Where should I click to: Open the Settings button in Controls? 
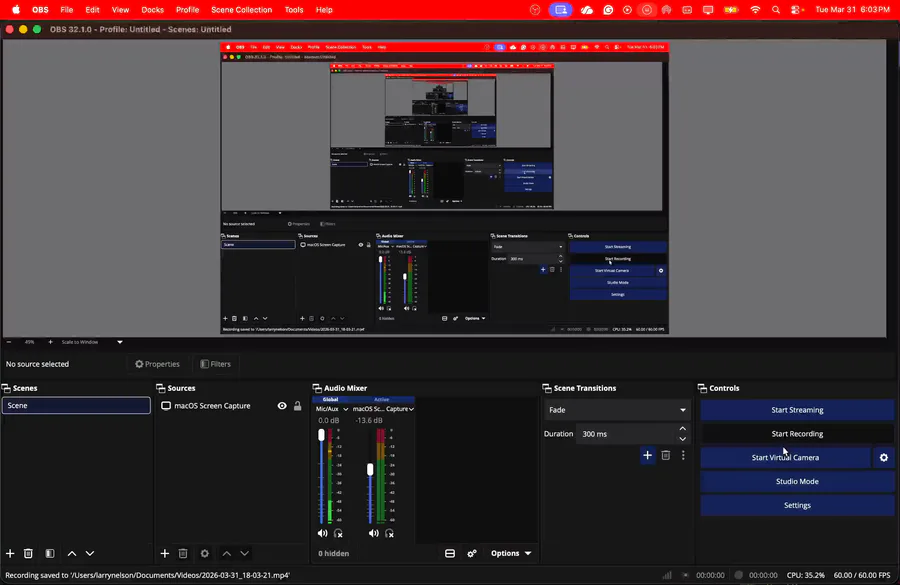click(x=797, y=505)
